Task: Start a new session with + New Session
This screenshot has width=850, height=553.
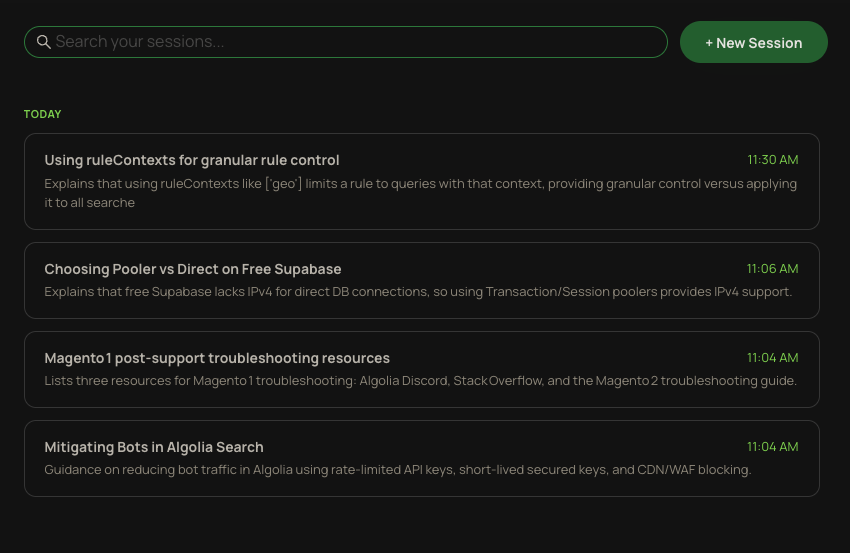Action: 754,42
